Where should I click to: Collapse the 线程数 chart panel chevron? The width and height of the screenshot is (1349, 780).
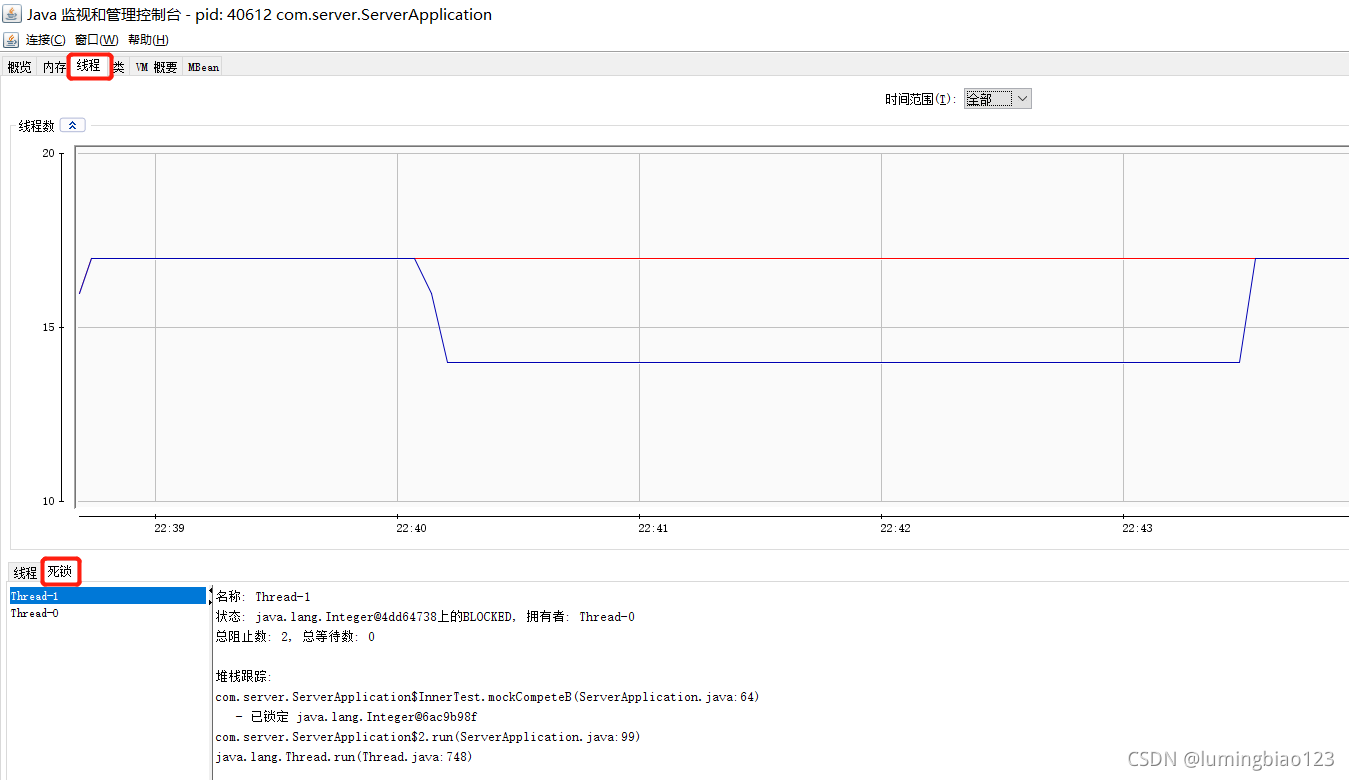pos(71,124)
